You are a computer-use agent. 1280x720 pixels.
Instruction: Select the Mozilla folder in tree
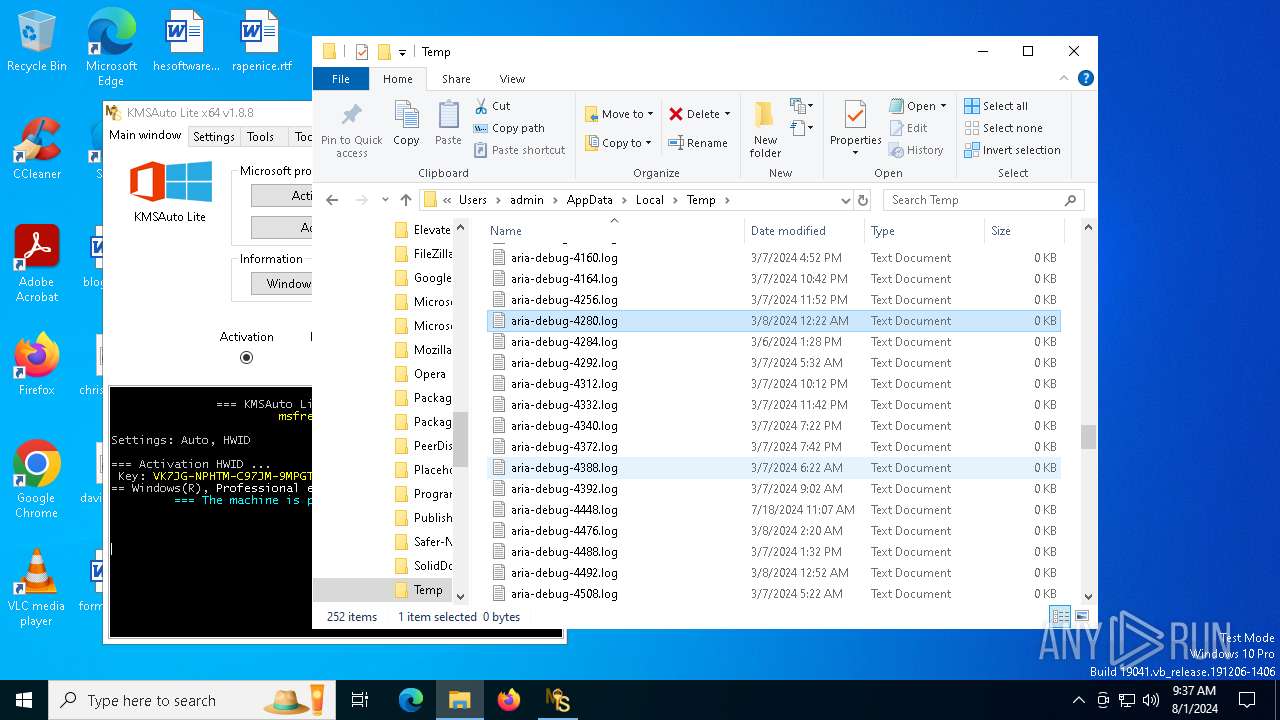click(x=422, y=350)
